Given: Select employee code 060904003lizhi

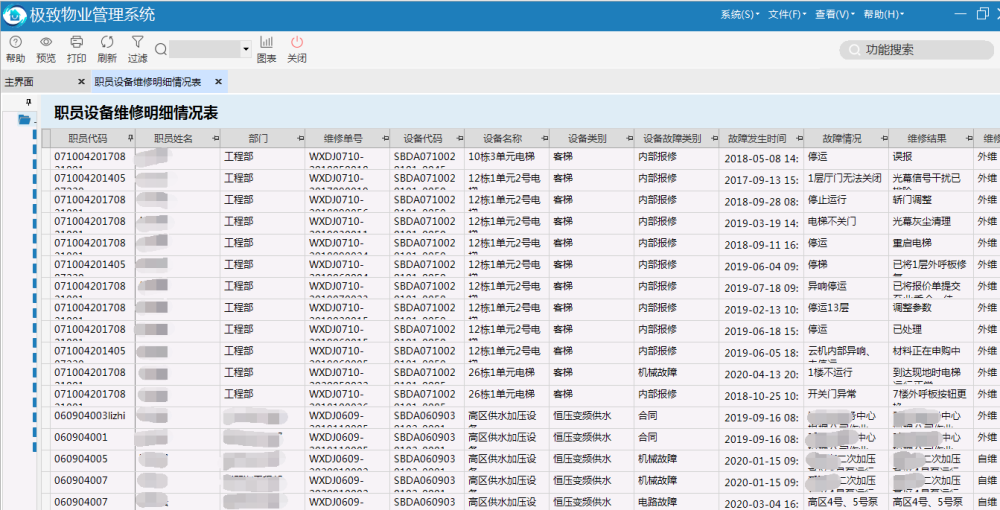Looking at the screenshot, I should pyautogui.click(x=90, y=416).
